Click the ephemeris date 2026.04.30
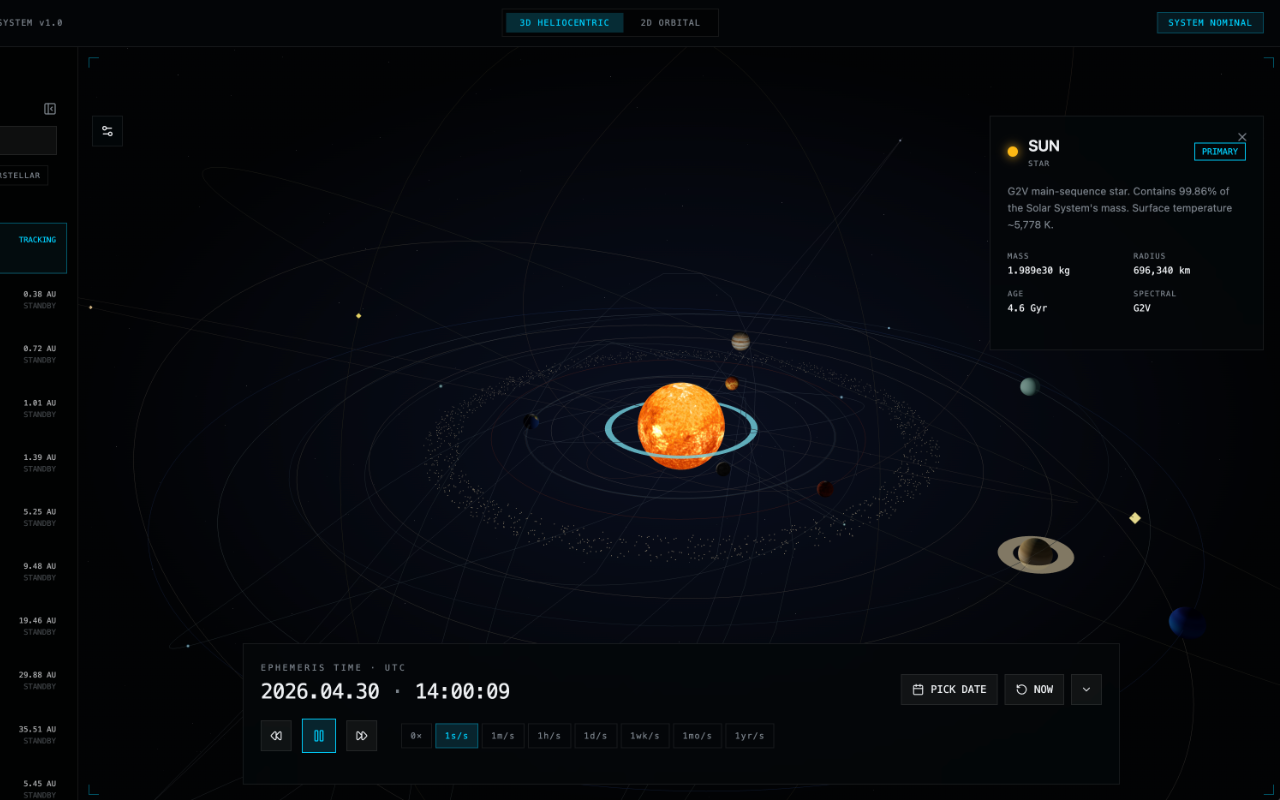Viewport: 1280px width, 800px height. point(321,691)
